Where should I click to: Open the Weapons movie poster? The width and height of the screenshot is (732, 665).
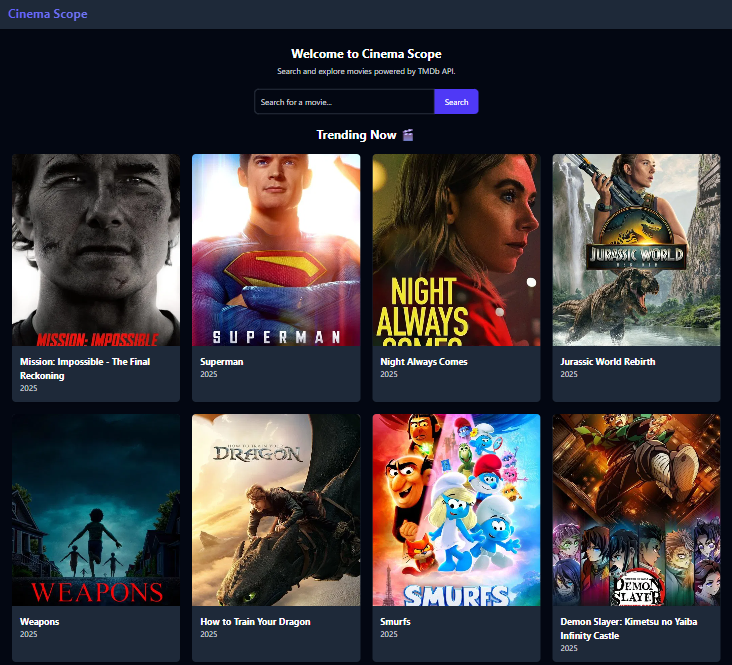click(x=96, y=510)
